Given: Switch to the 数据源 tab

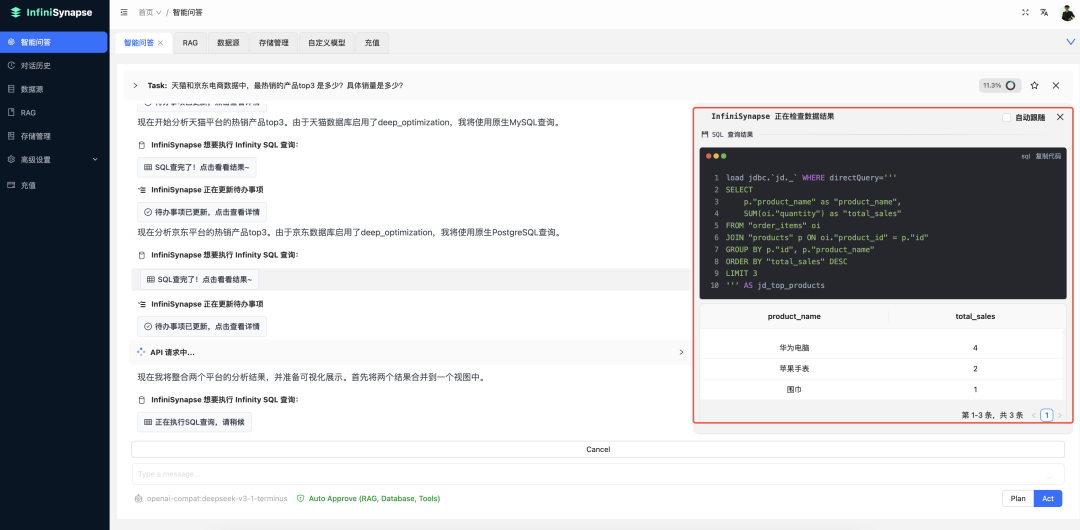Looking at the screenshot, I should [x=228, y=43].
